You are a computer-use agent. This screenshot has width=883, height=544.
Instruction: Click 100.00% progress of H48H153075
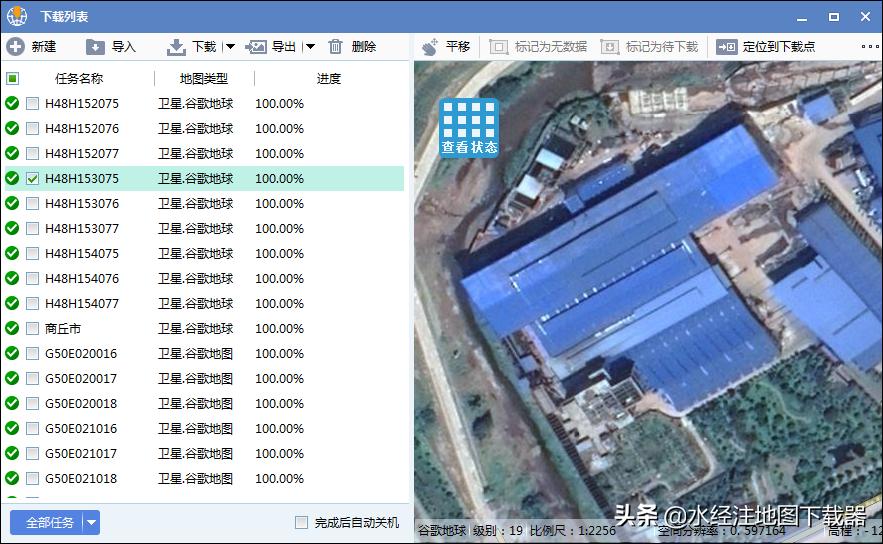coord(279,179)
